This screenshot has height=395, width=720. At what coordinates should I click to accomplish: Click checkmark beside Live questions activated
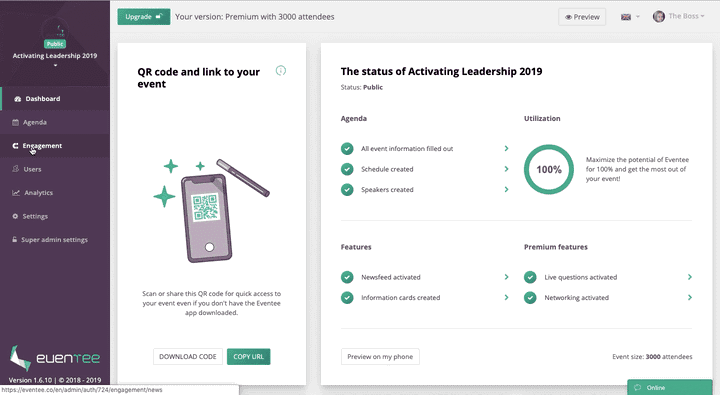tap(530, 277)
